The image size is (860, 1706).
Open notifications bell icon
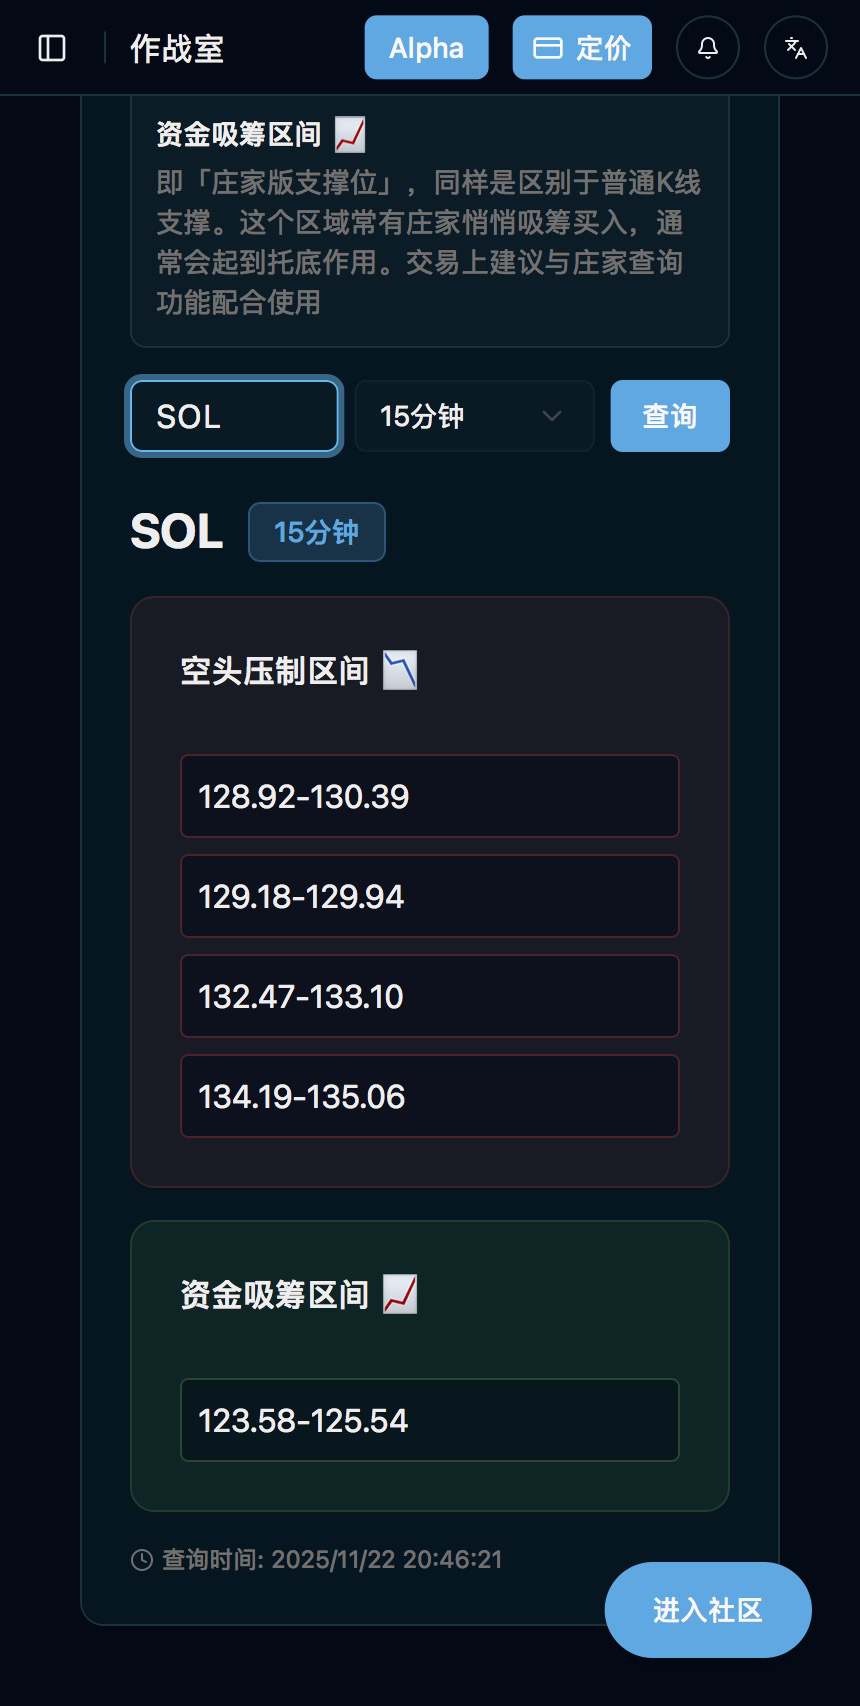708,48
